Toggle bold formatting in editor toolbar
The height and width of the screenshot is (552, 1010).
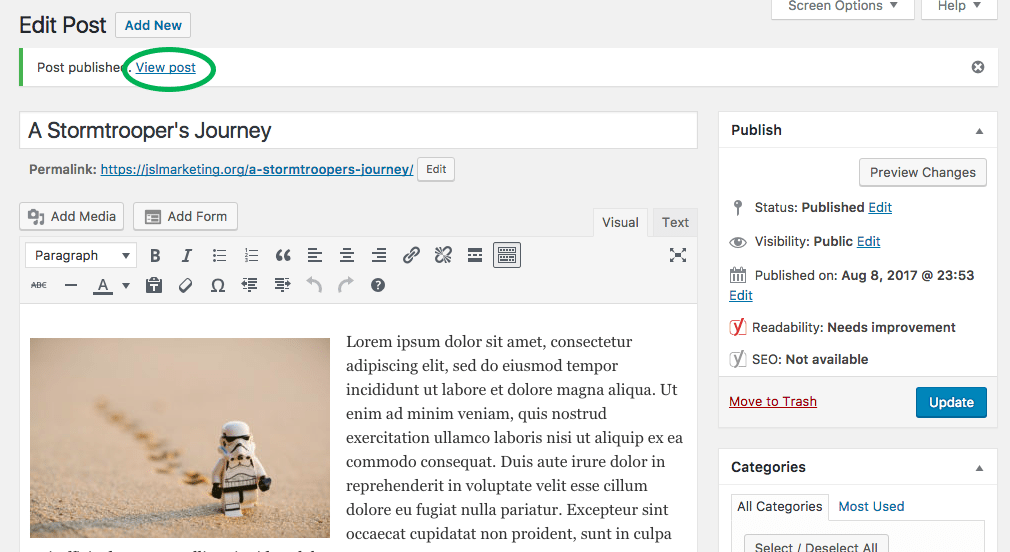point(155,256)
